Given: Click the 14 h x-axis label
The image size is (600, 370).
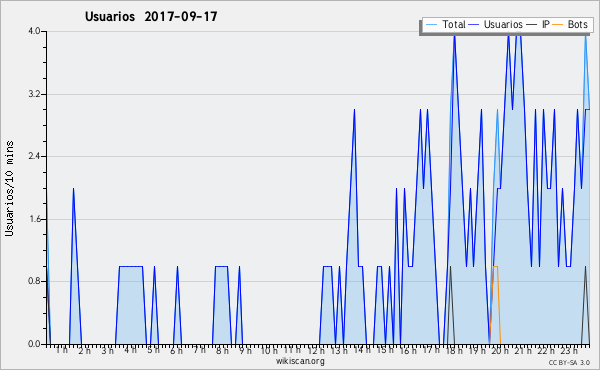Looking at the screenshot, I should tap(362, 350).
